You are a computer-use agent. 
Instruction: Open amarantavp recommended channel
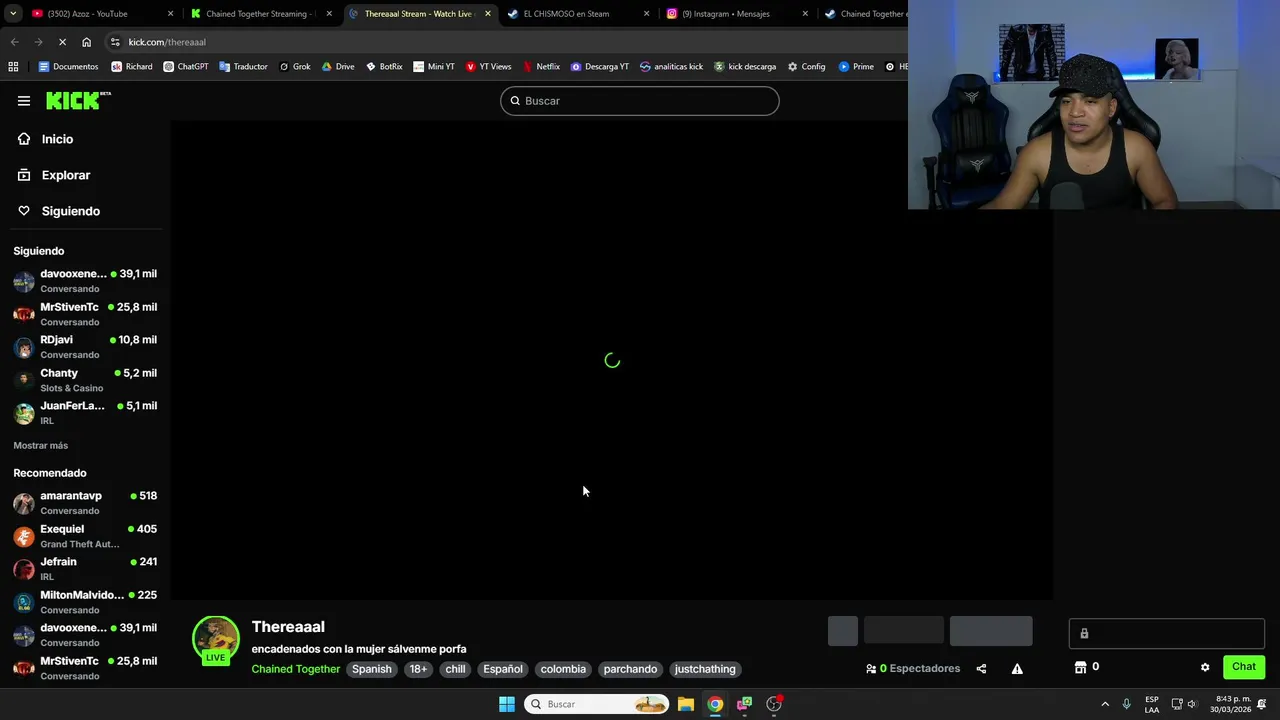pyautogui.click(x=85, y=503)
